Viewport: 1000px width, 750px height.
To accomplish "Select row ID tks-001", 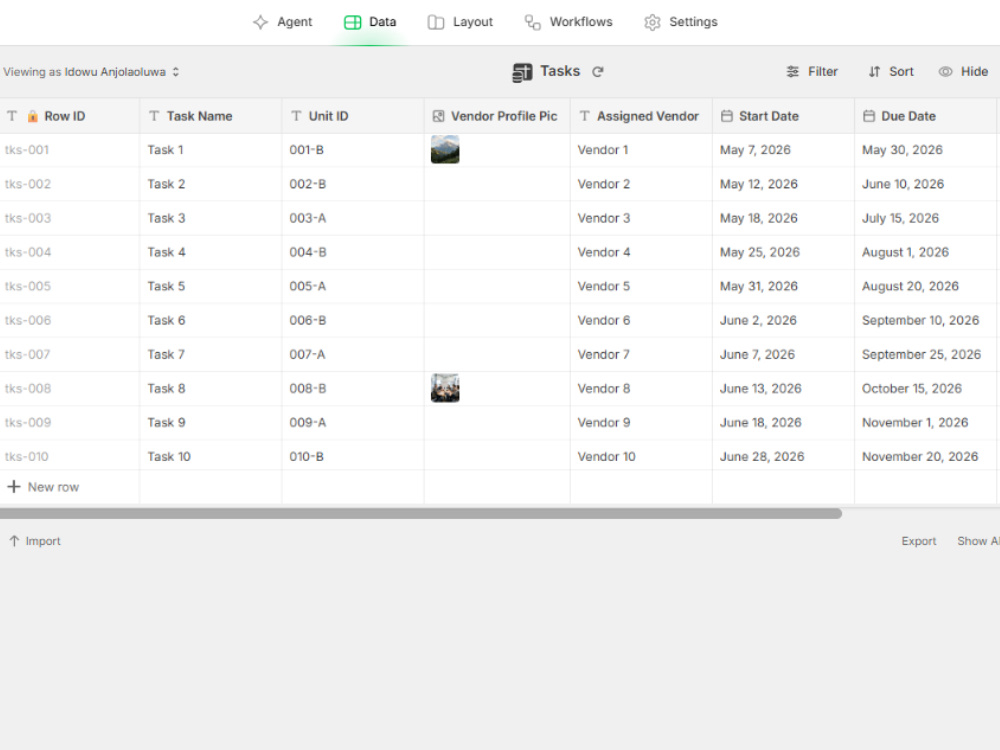I will pyautogui.click(x=70, y=150).
